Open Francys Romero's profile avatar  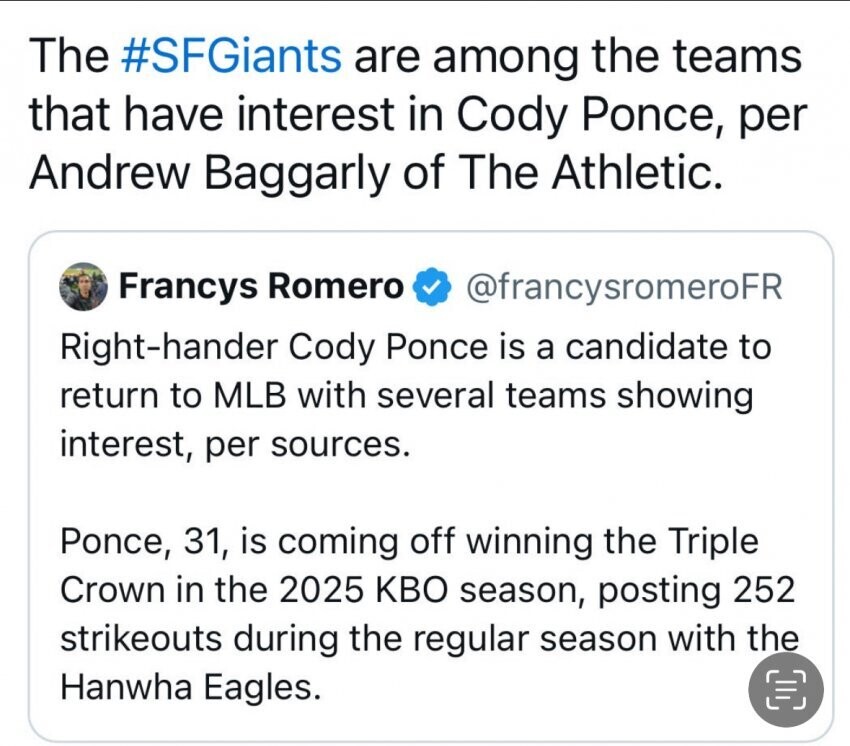(84, 287)
